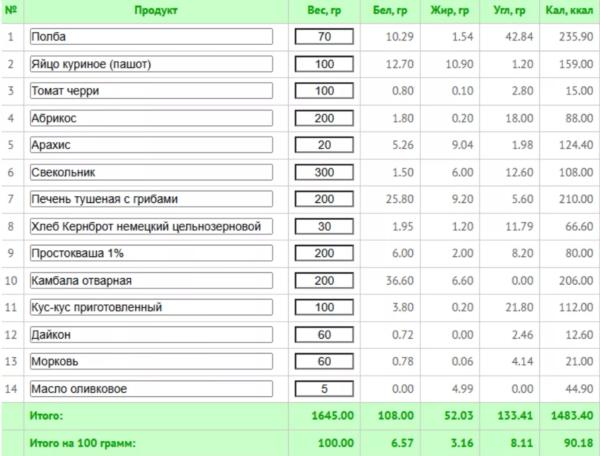Click the Камбала отварная product field
Image resolution: width=600 pixels, height=456 pixels.
[x=151, y=281]
